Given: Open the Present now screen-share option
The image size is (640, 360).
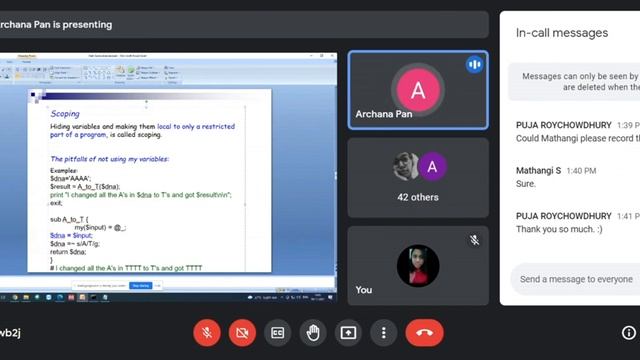Looking at the screenshot, I should pyautogui.click(x=348, y=333).
